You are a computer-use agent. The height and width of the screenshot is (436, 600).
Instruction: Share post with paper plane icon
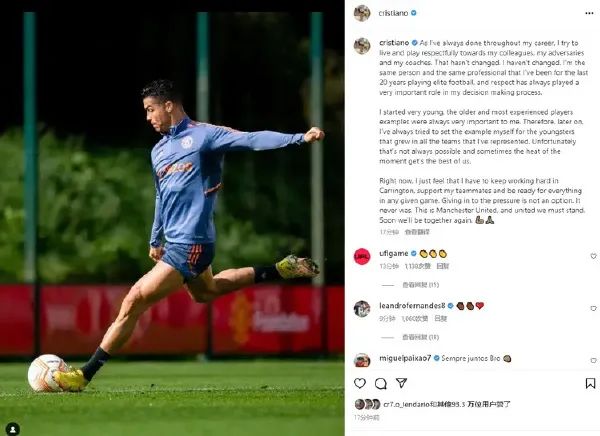click(401, 383)
